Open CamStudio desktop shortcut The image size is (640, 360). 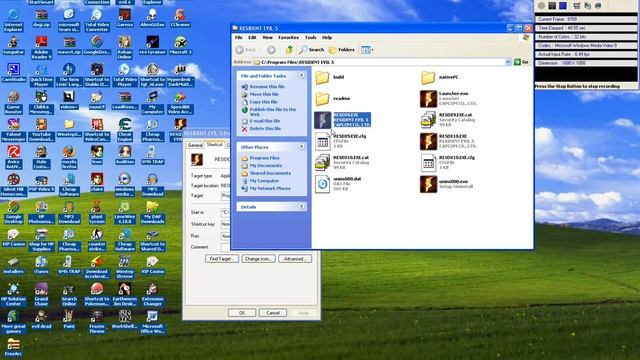[13, 73]
